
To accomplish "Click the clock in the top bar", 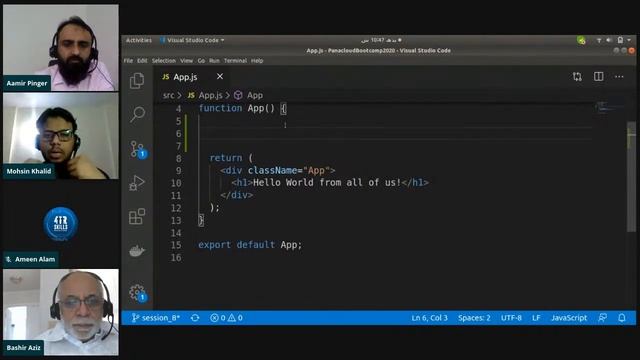I will [x=381, y=40].
